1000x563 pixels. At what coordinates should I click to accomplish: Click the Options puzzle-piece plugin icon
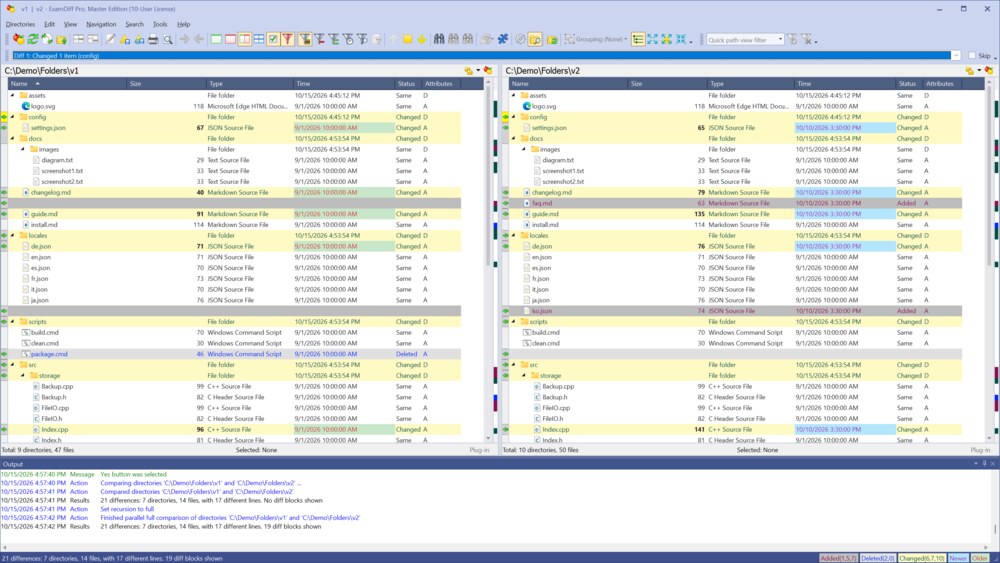pyautogui.click(x=503, y=40)
